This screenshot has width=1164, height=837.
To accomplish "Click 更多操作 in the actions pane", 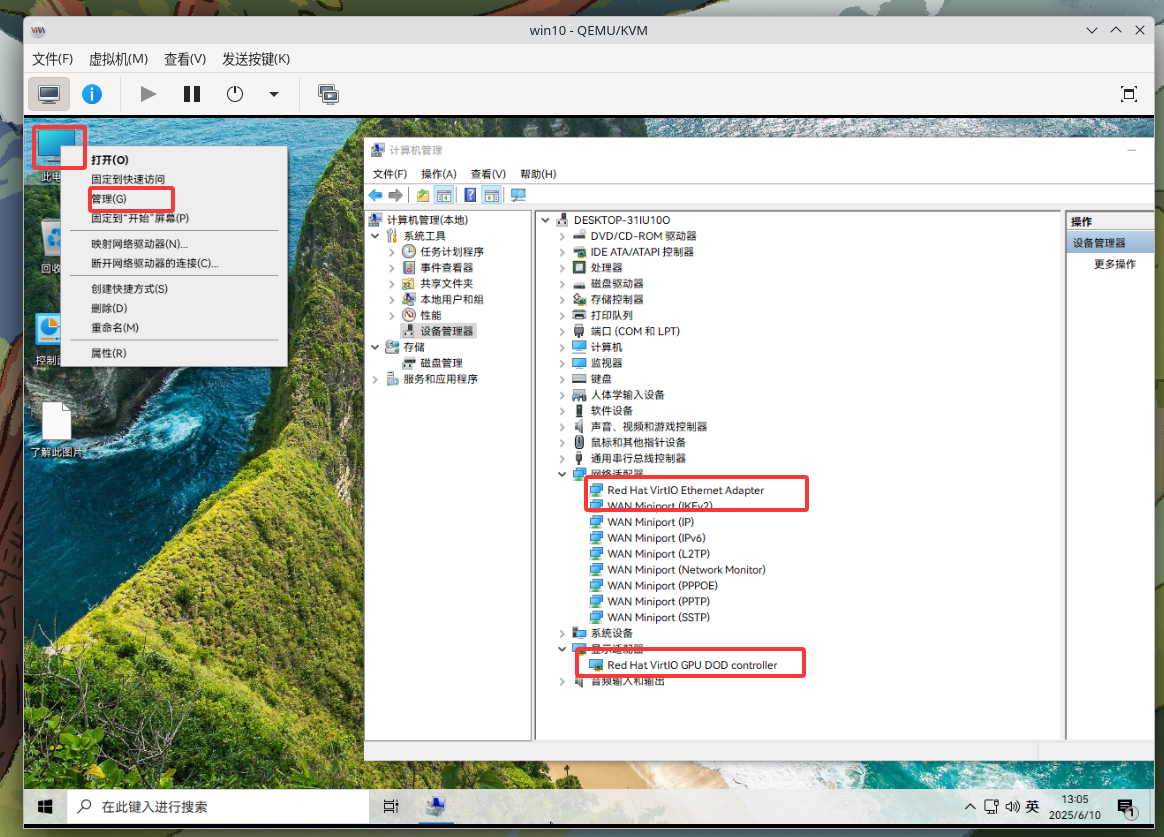I will [1114, 265].
